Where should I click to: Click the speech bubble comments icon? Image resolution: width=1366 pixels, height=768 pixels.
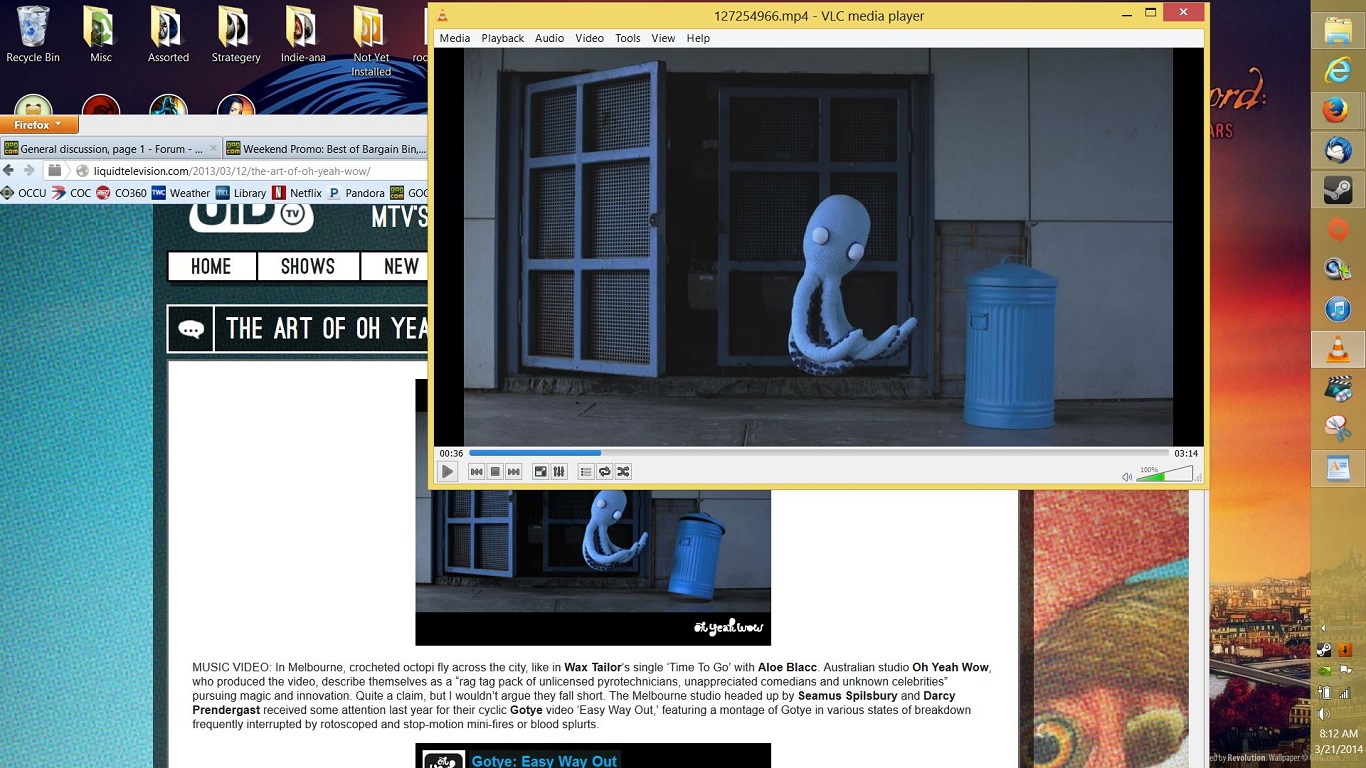point(191,329)
